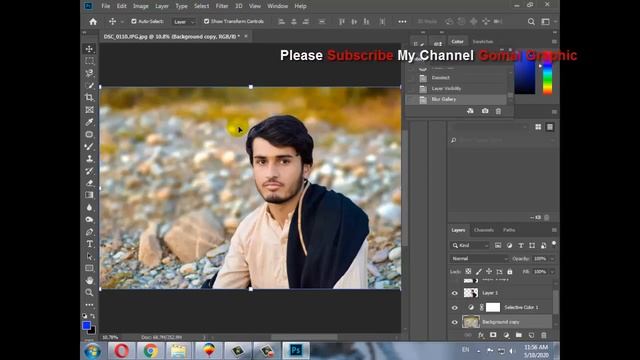The width and height of the screenshot is (640, 360).
Task: Open the layer filter Kind dropdown
Action: tap(470, 245)
